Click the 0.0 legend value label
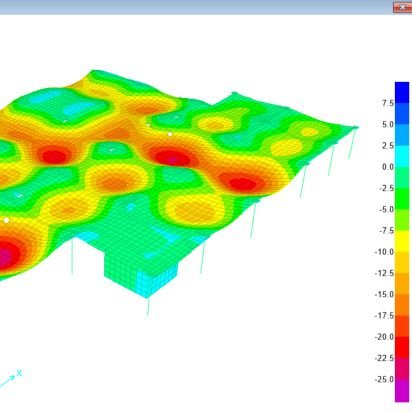The height and width of the screenshot is (412, 412). (x=388, y=167)
